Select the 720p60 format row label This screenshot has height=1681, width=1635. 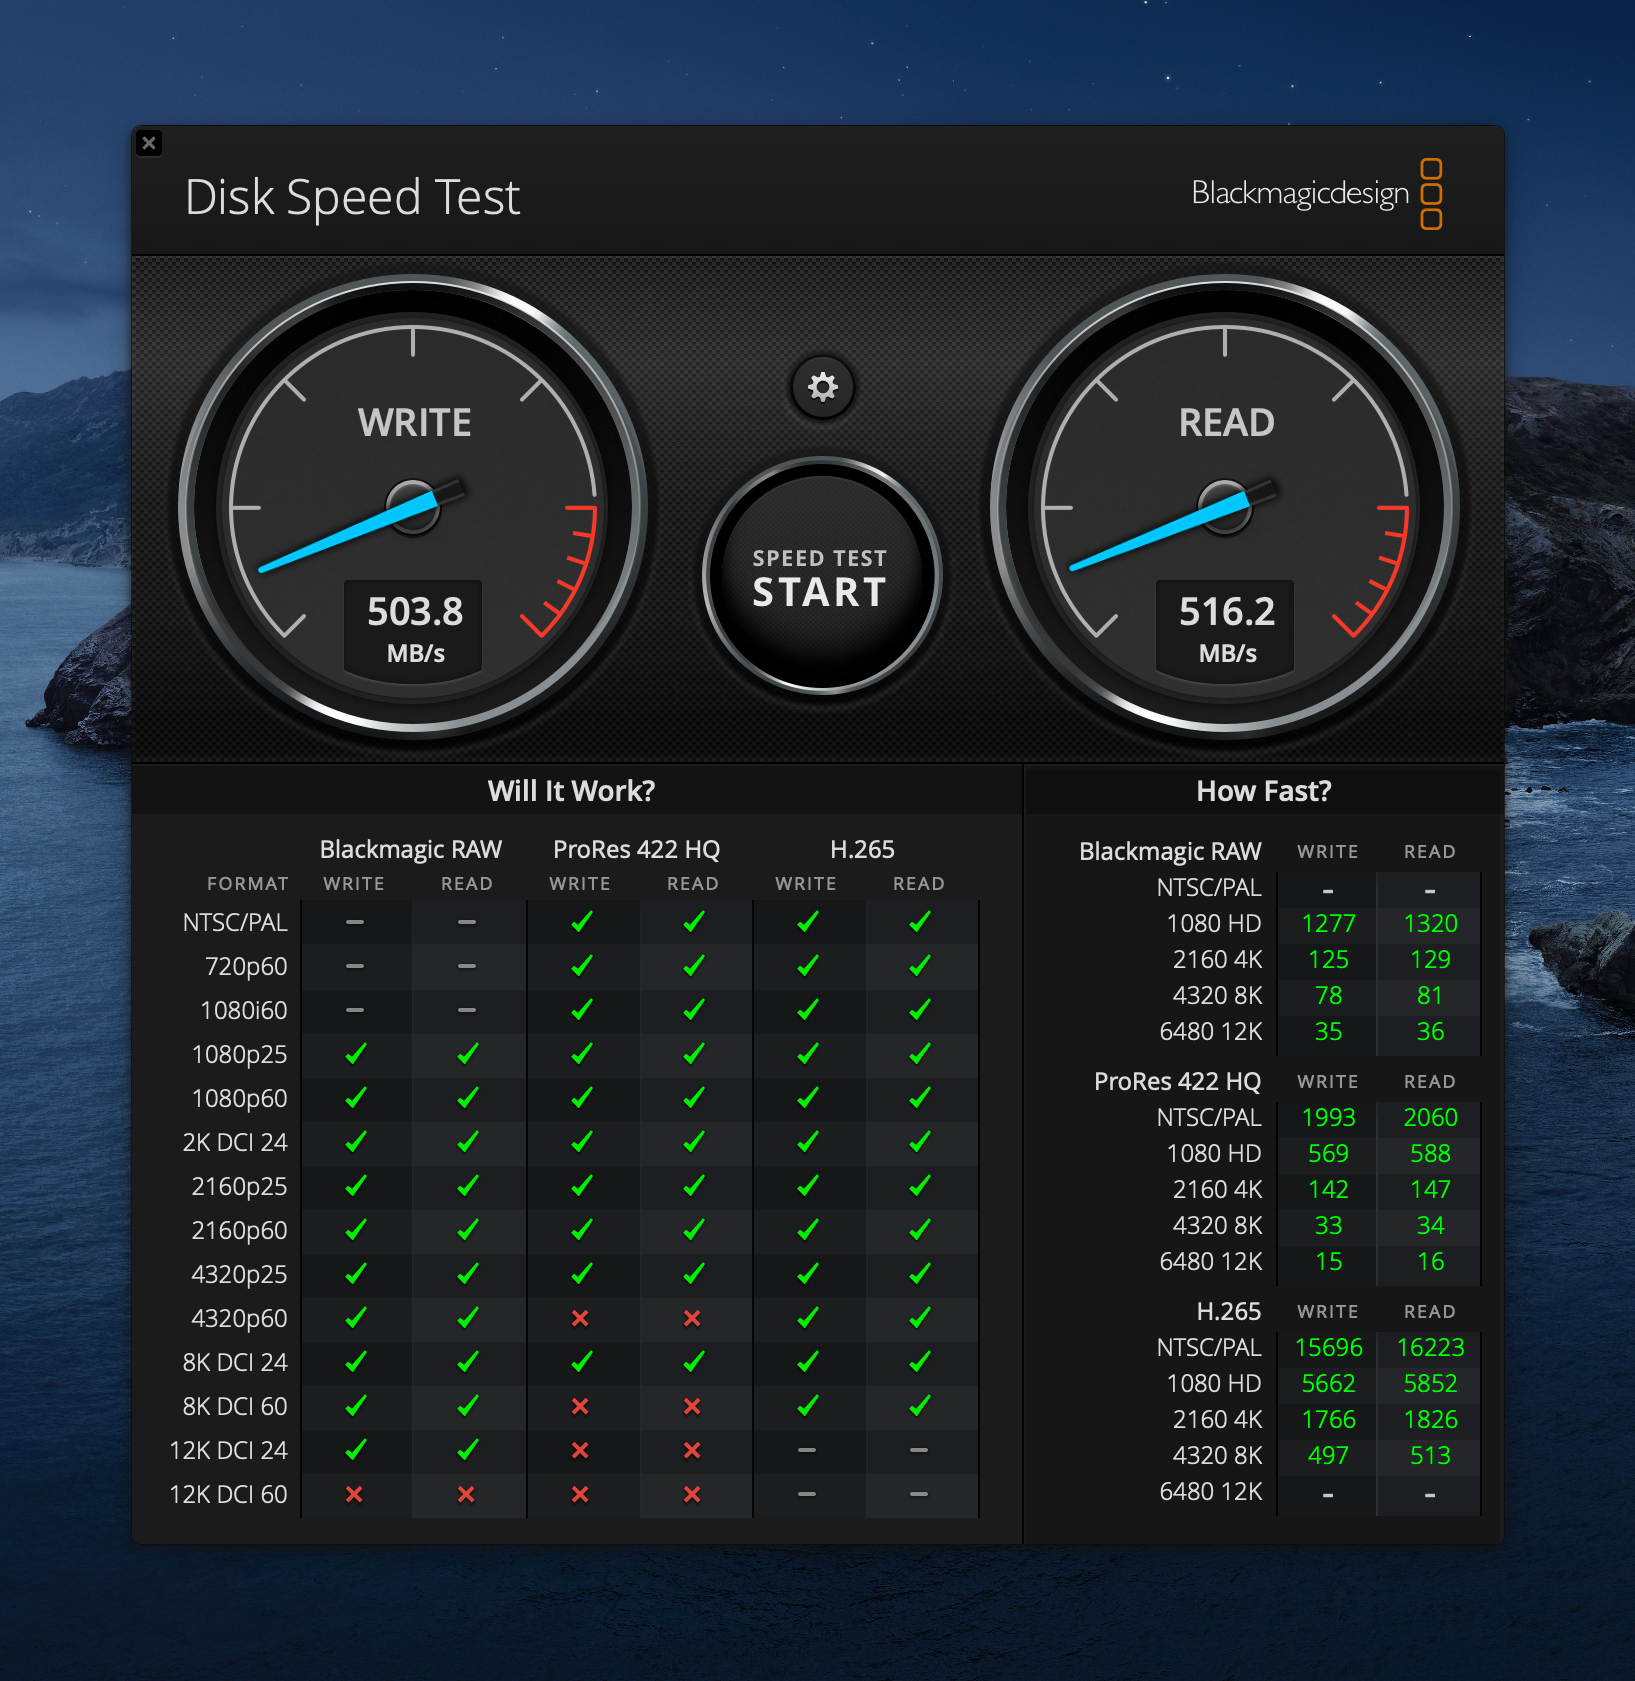click(x=246, y=966)
